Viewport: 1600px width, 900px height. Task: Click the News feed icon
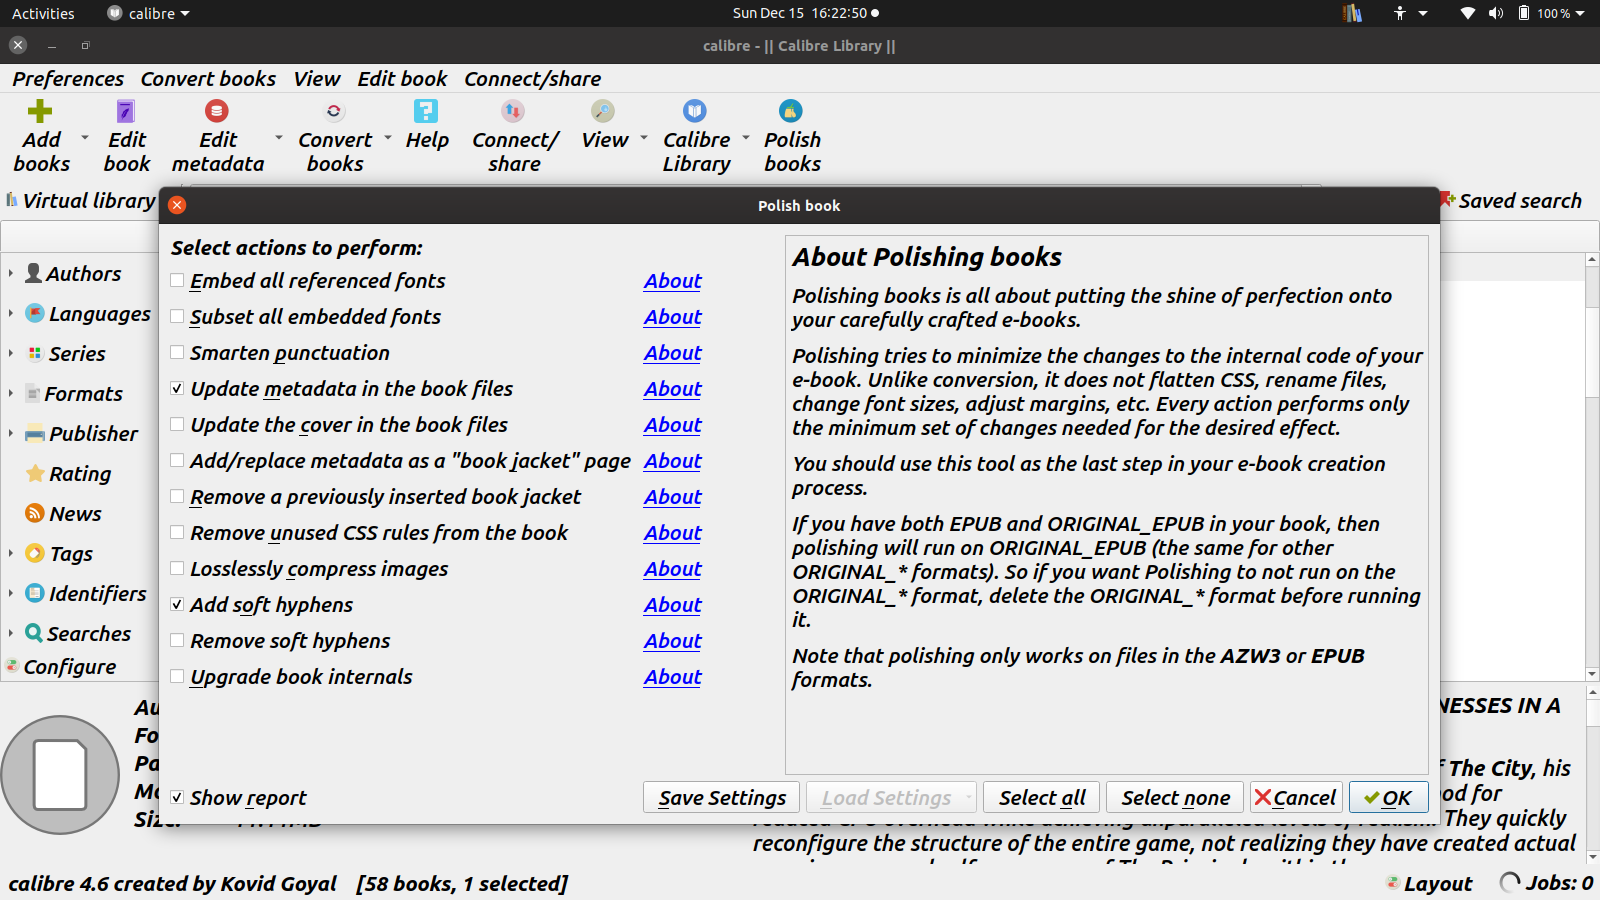tap(35, 513)
